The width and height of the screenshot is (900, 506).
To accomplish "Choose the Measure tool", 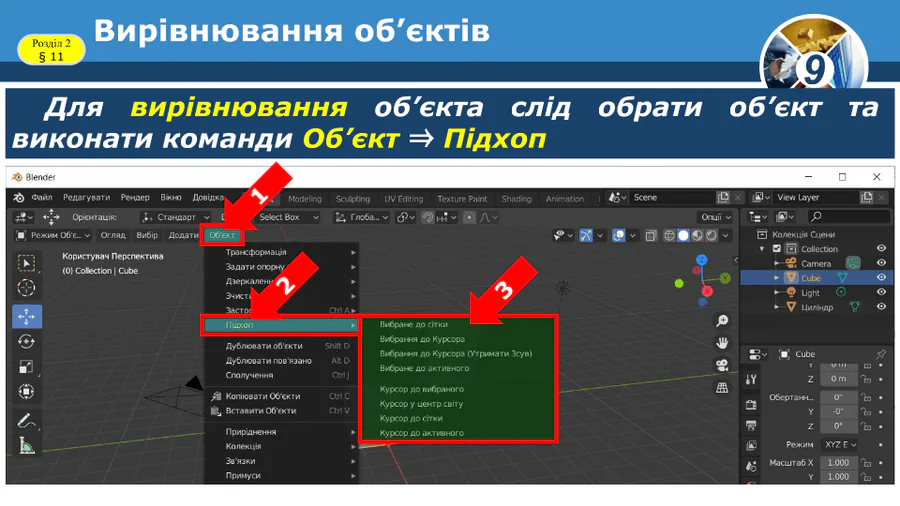I will point(26,446).
